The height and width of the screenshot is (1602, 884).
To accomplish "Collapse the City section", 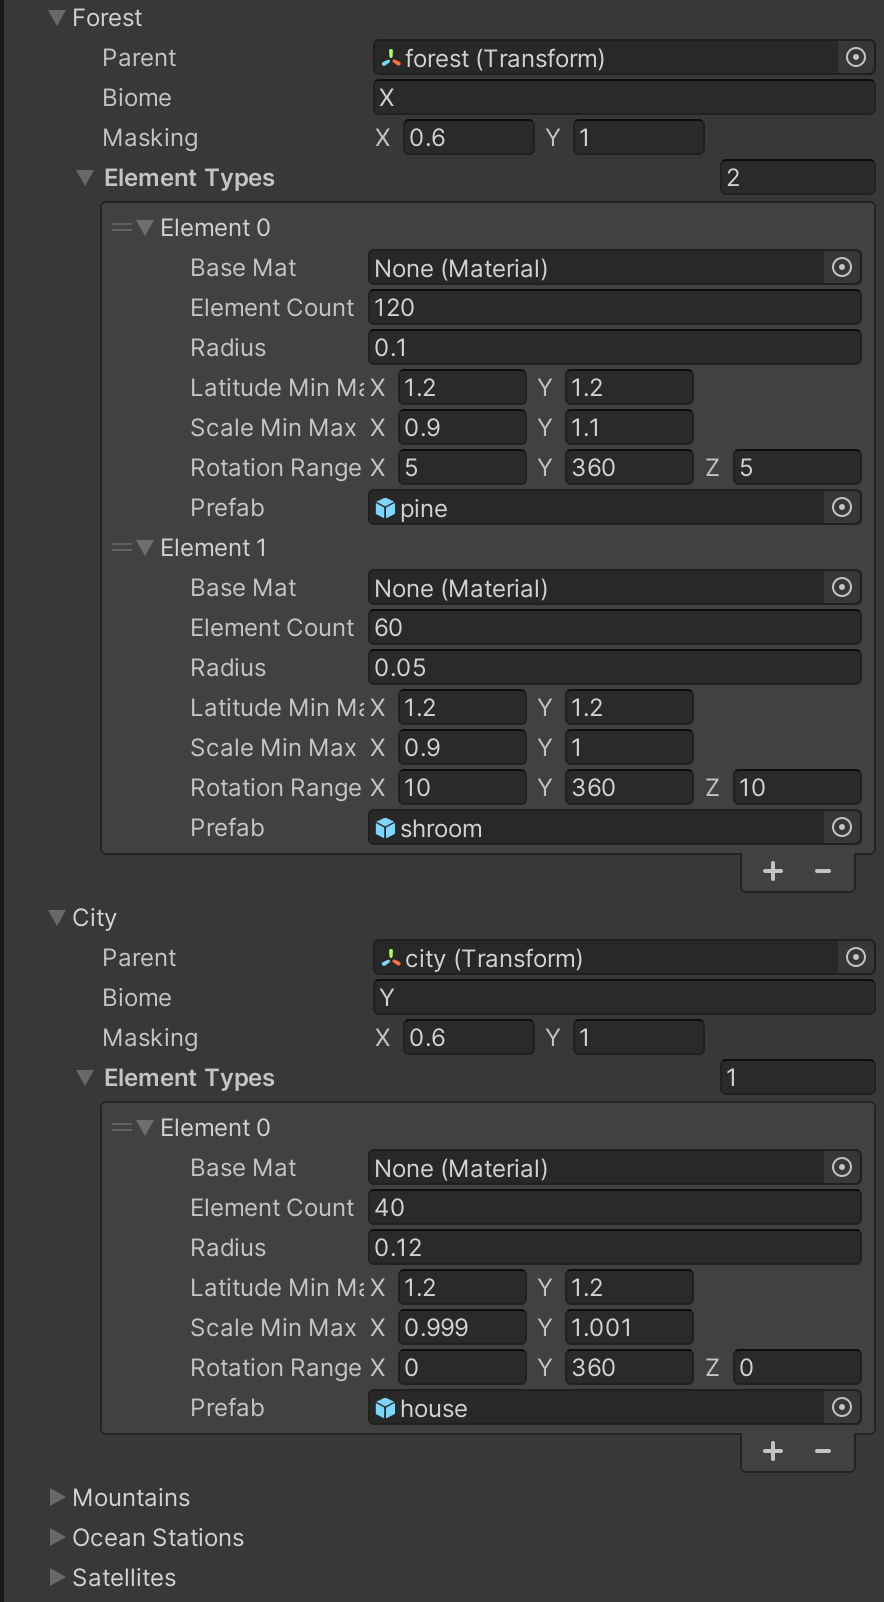I will pyautogui.click(x=57, y=918).
